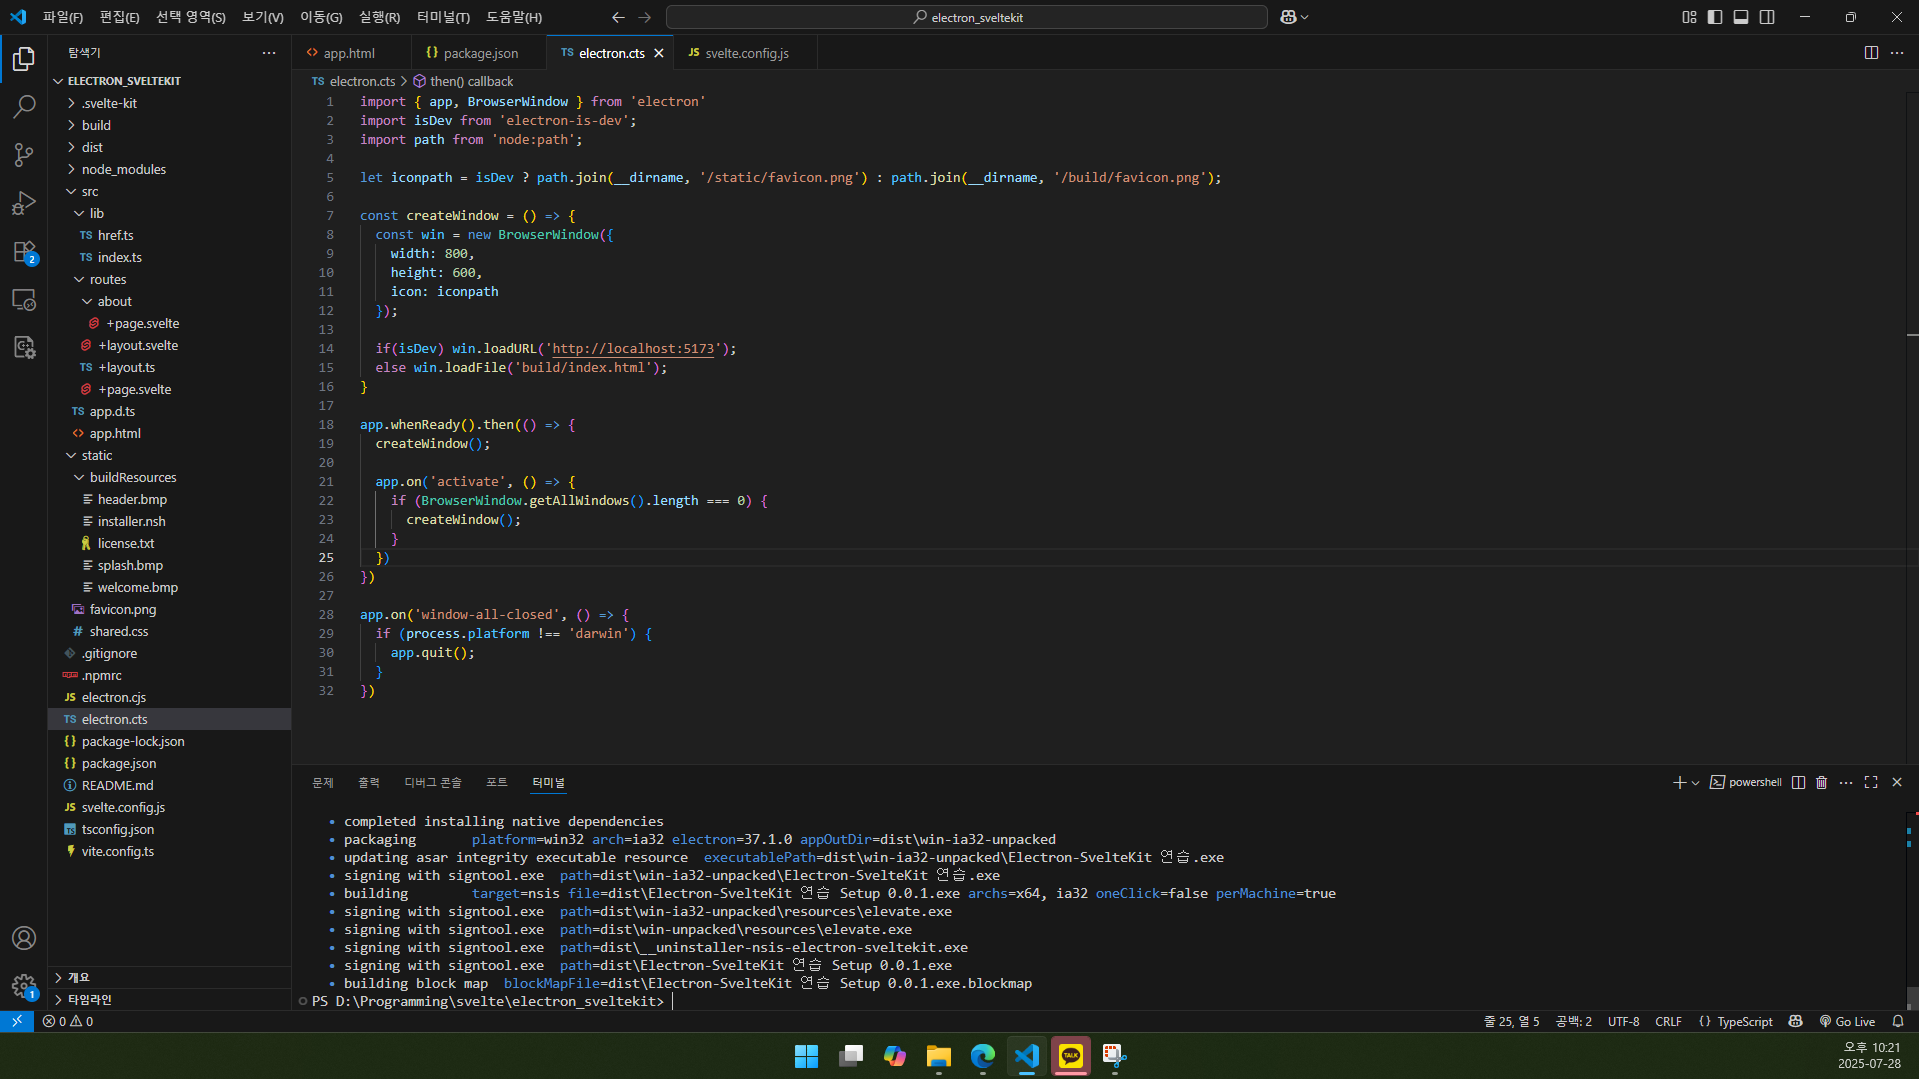Expand the Timeline section (타임라인)

pyautogui.click(x=169, y=999)
